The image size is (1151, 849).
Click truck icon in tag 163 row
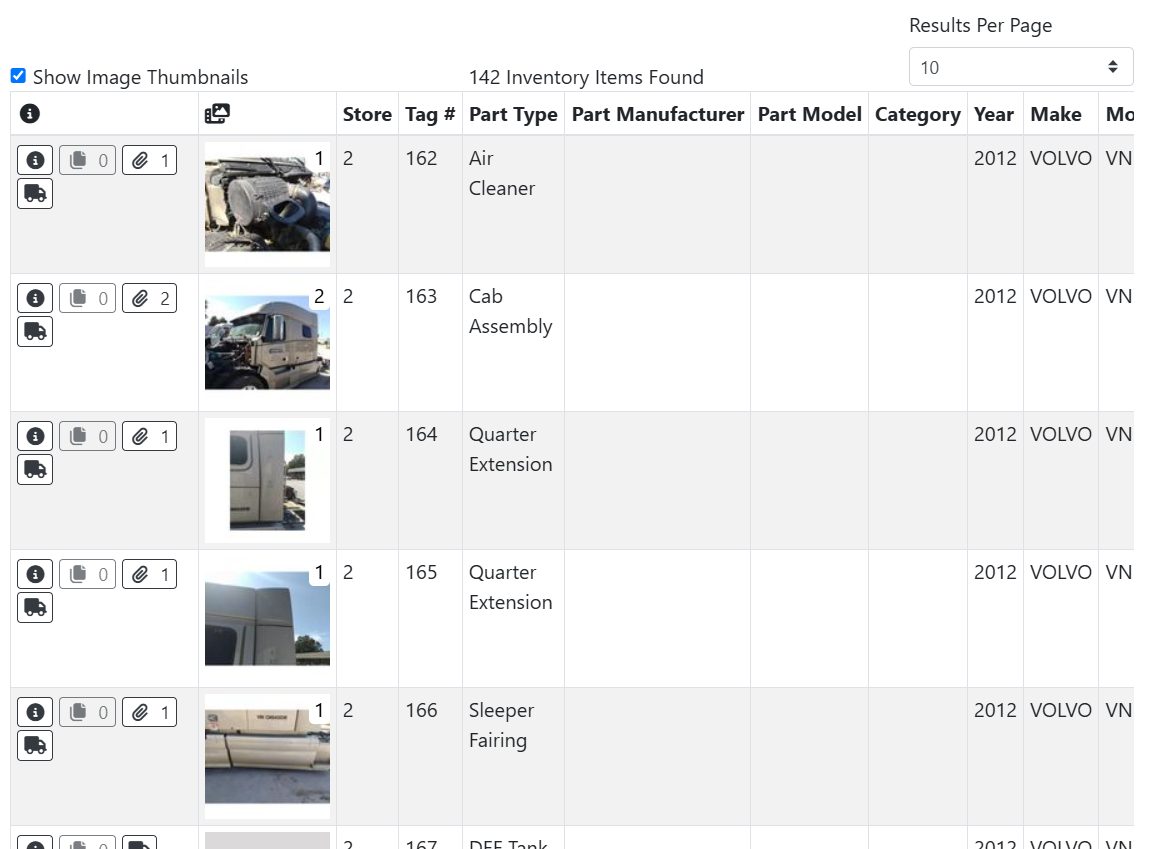35,332
